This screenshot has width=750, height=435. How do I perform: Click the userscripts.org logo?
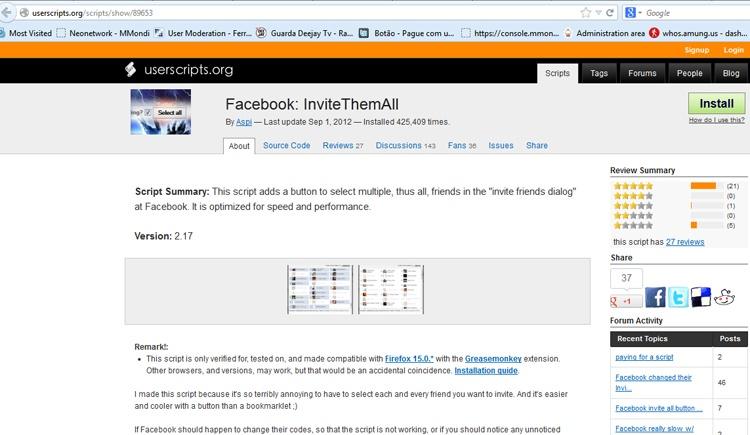click(179, 70)
